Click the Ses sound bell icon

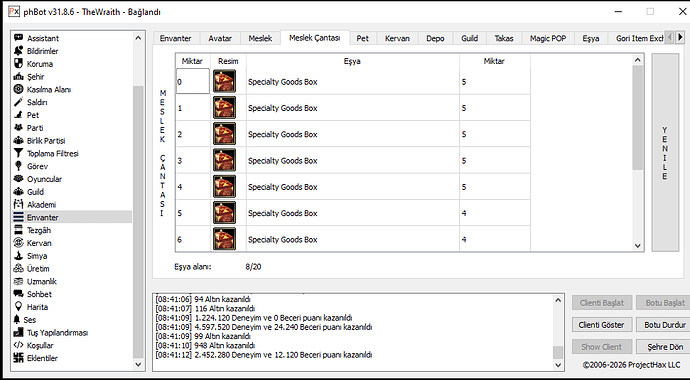(17, 319)
